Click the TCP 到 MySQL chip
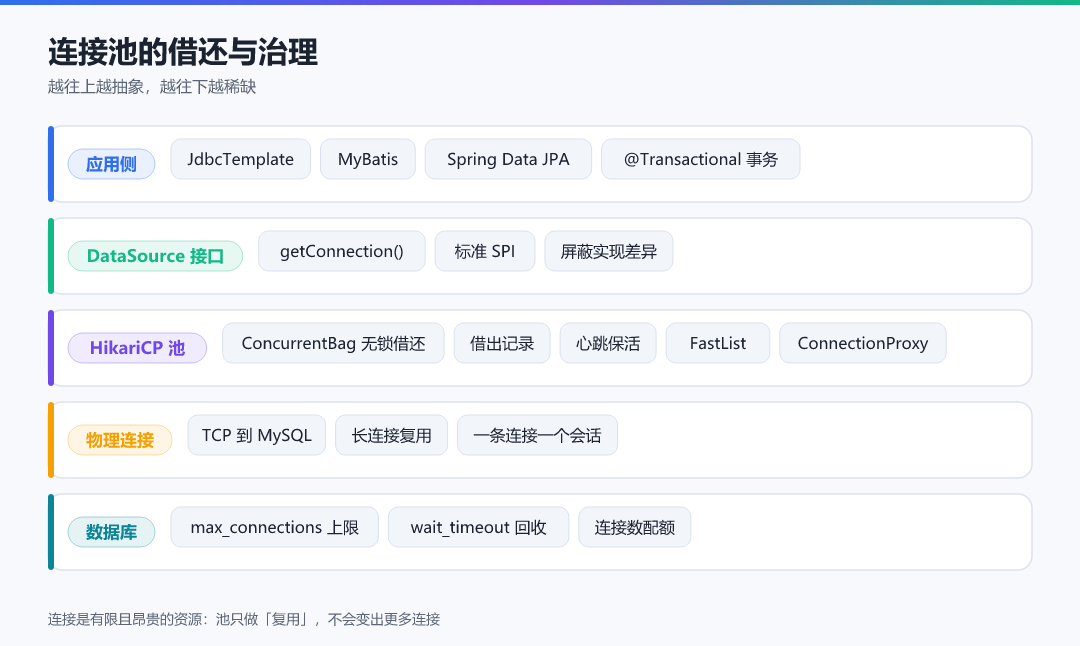1080x646 pixels. (257, 435)
